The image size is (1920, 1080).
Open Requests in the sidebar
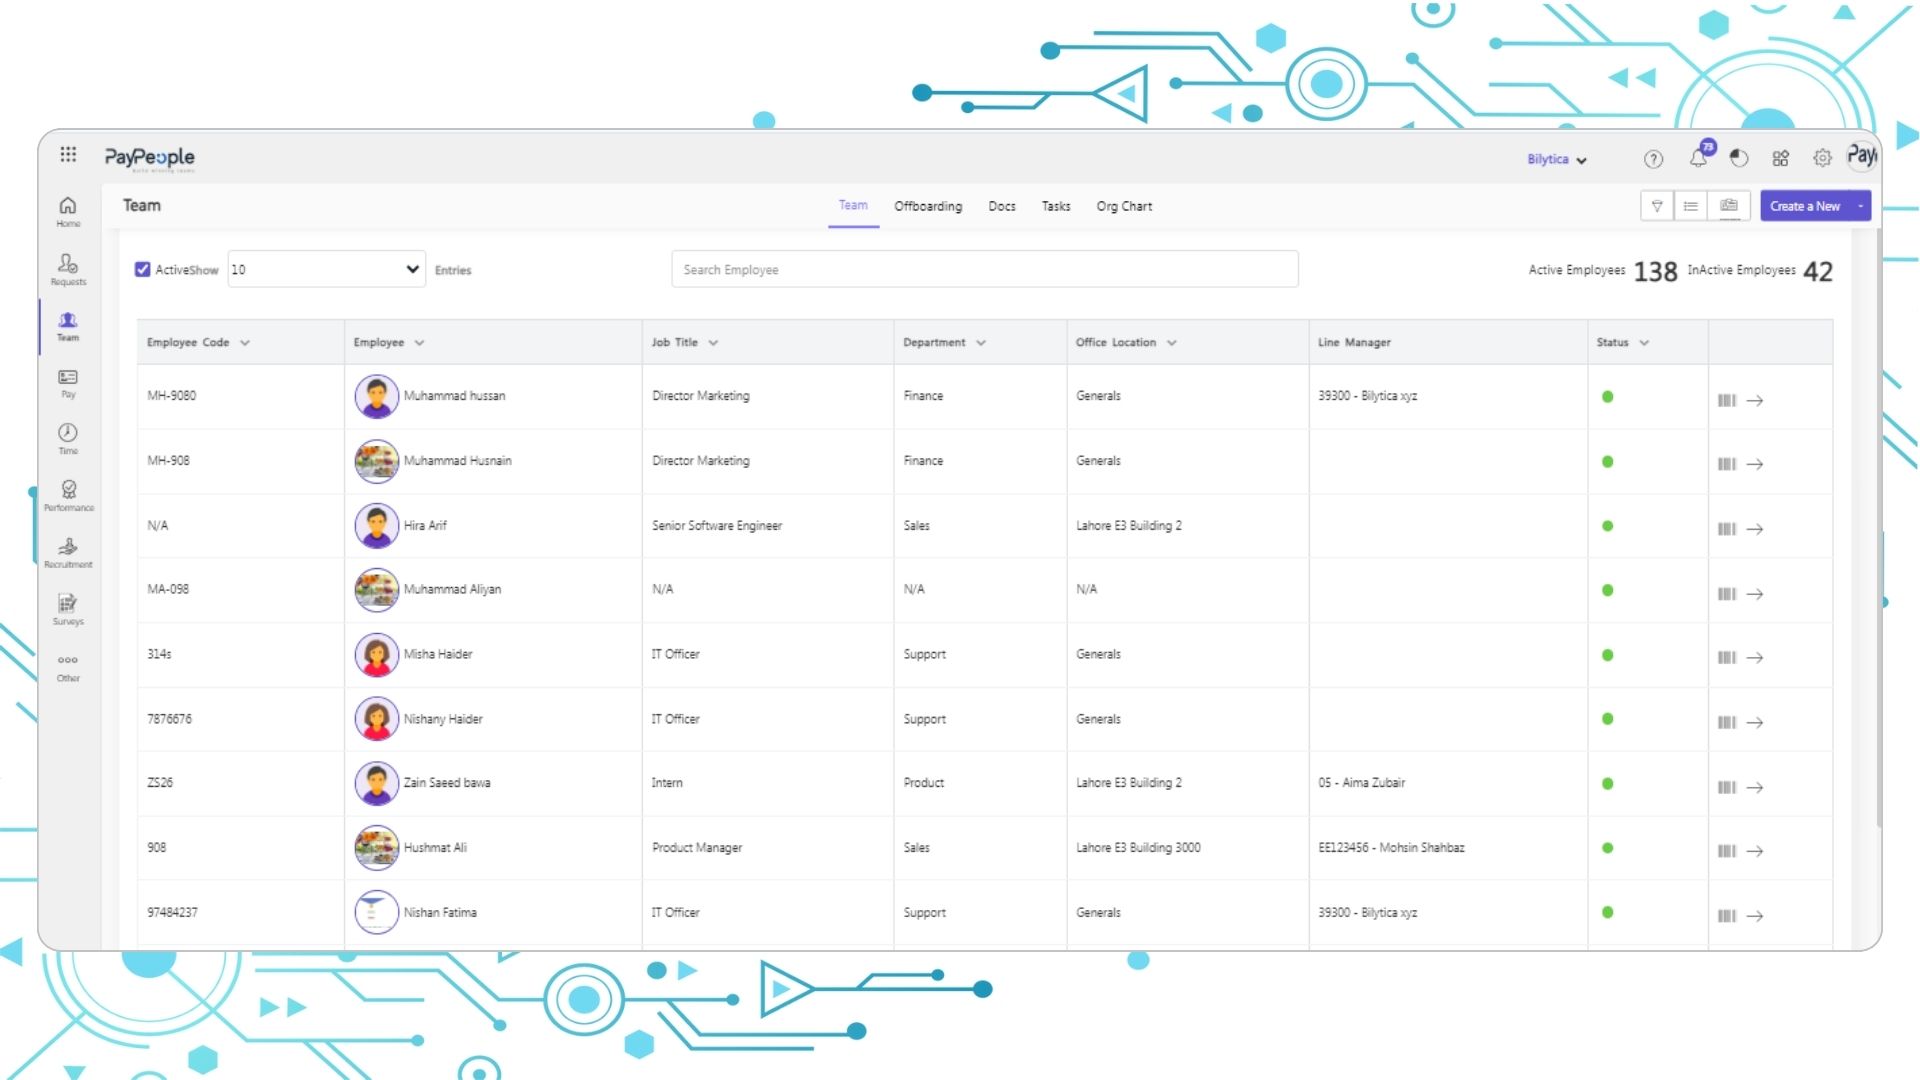(x=68, y=269)
